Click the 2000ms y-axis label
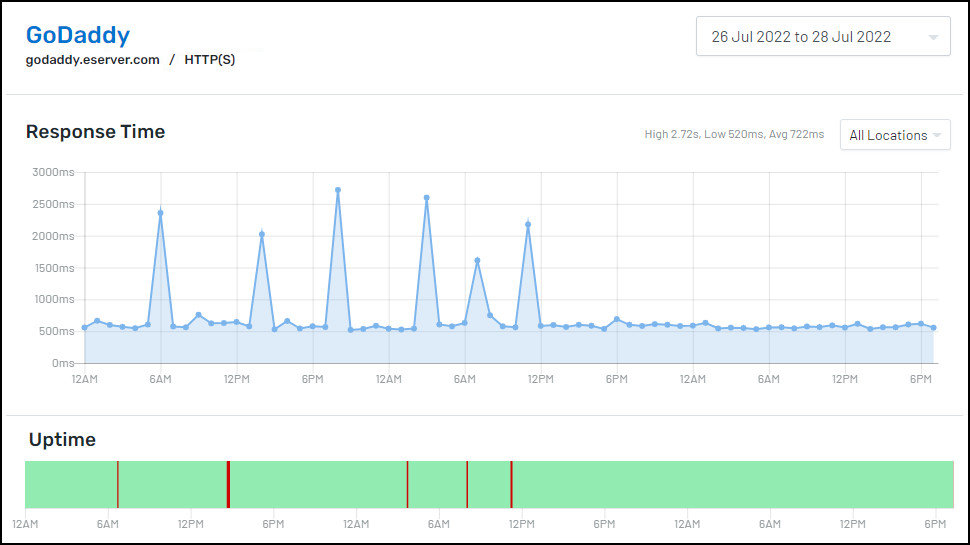Viewport: 970px width, 545px height. pos(53,236)
